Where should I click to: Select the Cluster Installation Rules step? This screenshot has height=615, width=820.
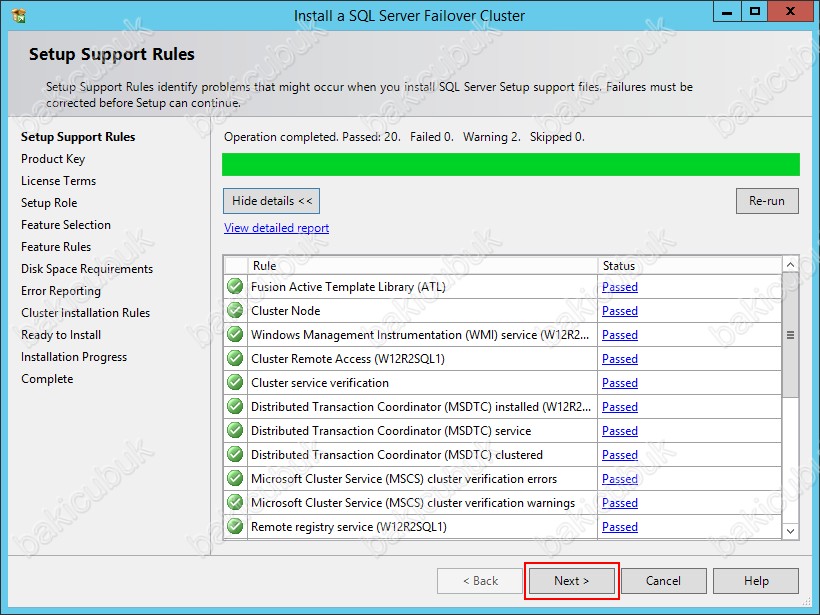click(85, 313)
